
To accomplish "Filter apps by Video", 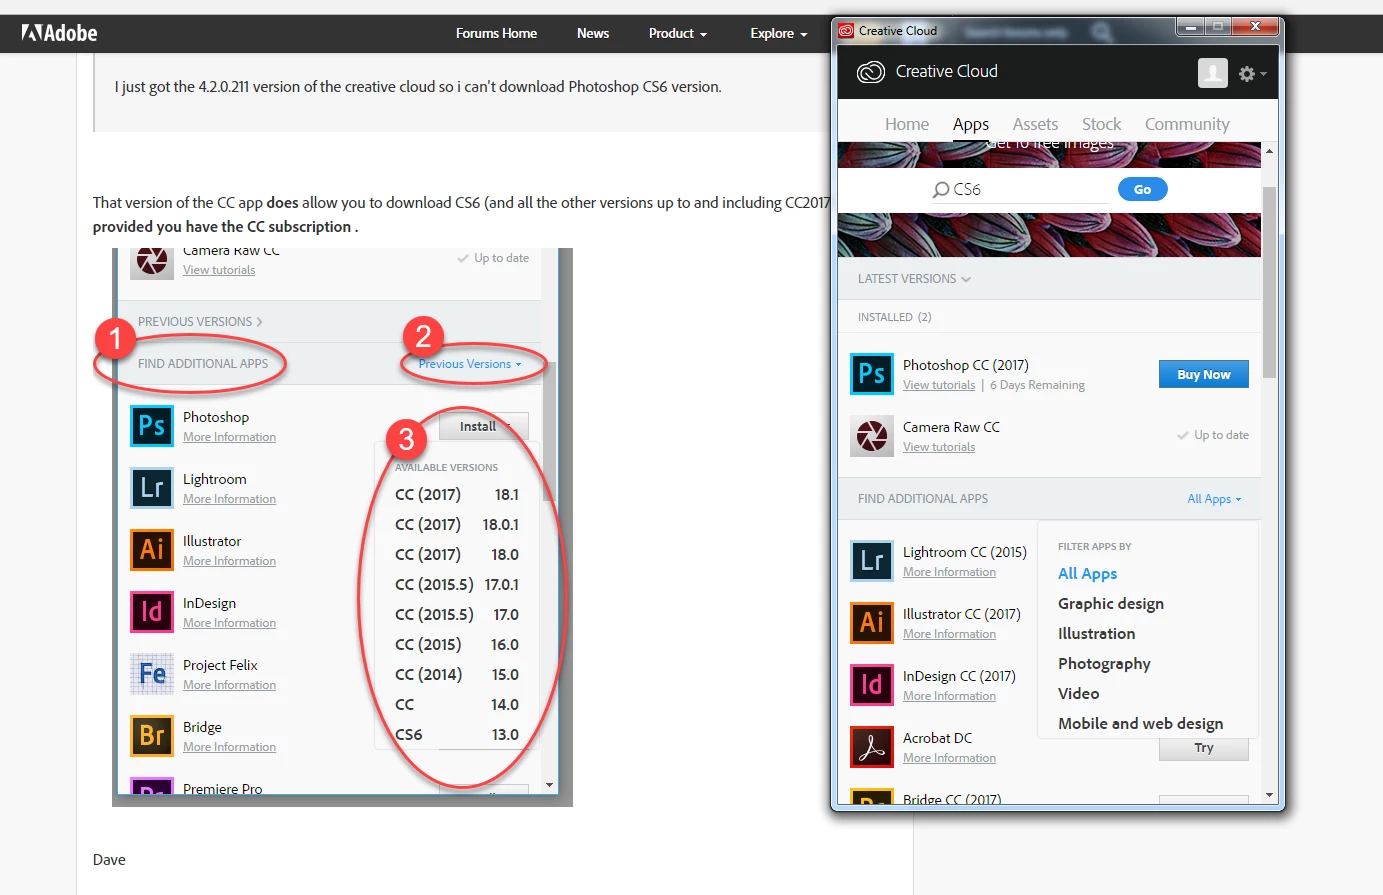I will click(x=1079, y=694).
